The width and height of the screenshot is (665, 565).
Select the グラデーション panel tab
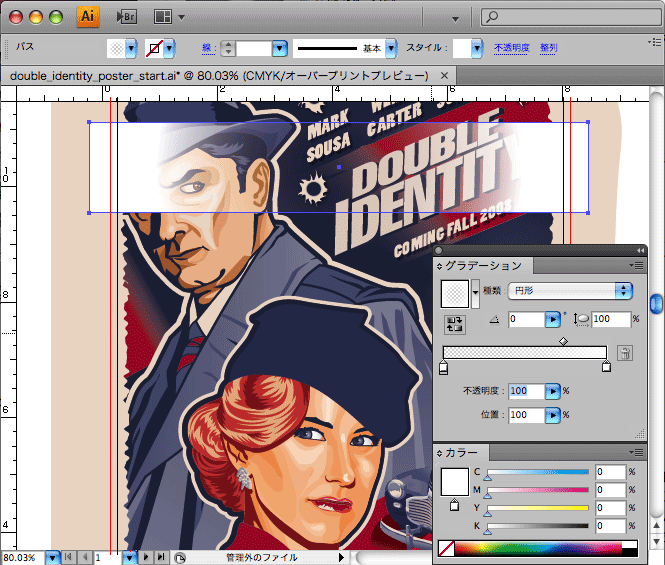tap(483, 266)
